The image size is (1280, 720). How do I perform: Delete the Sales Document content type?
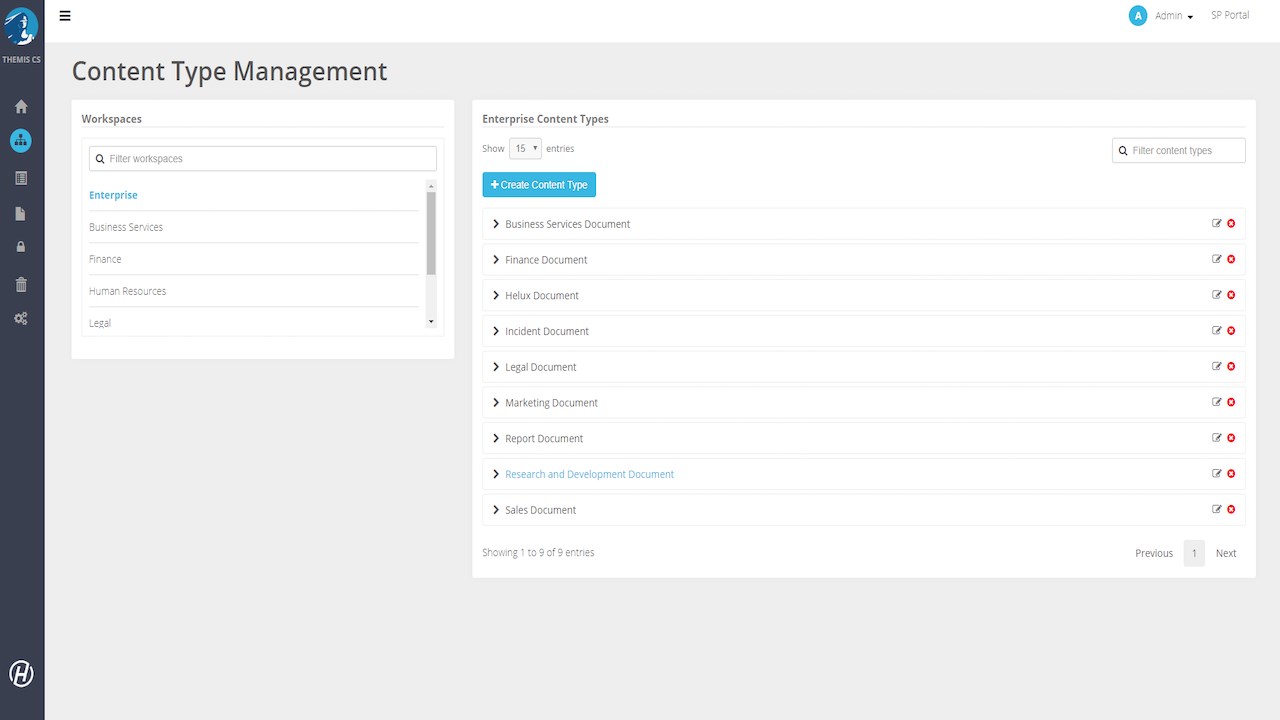(x=1231, y=509)
